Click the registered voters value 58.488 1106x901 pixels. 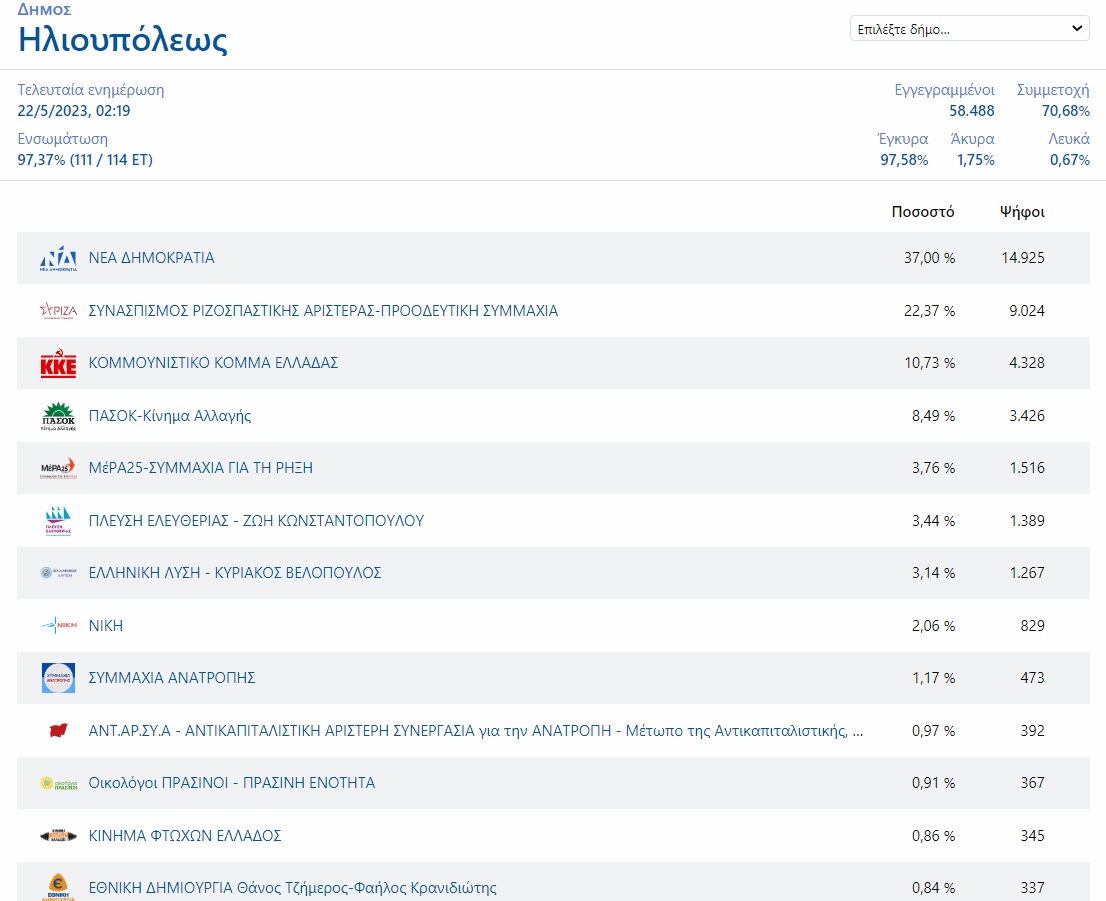(x=972, y=111)
